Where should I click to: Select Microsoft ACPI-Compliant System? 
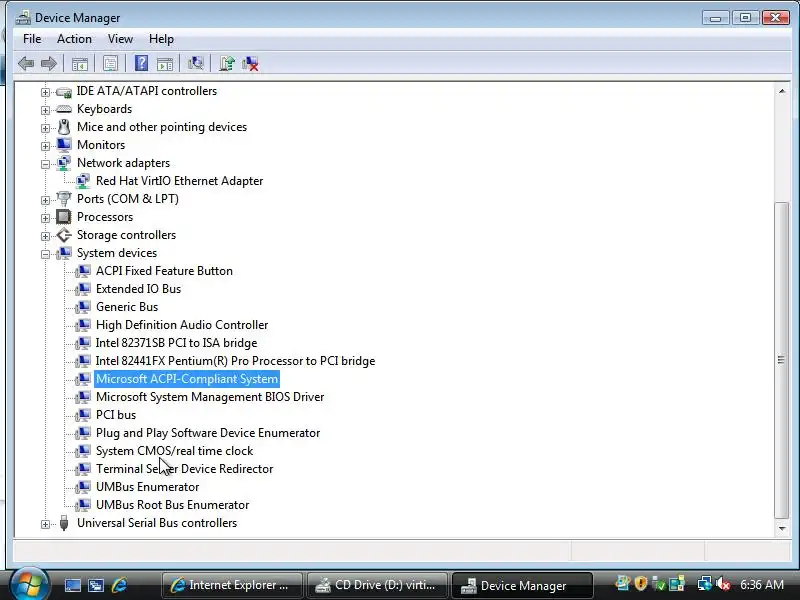click(x=187, y=379)
